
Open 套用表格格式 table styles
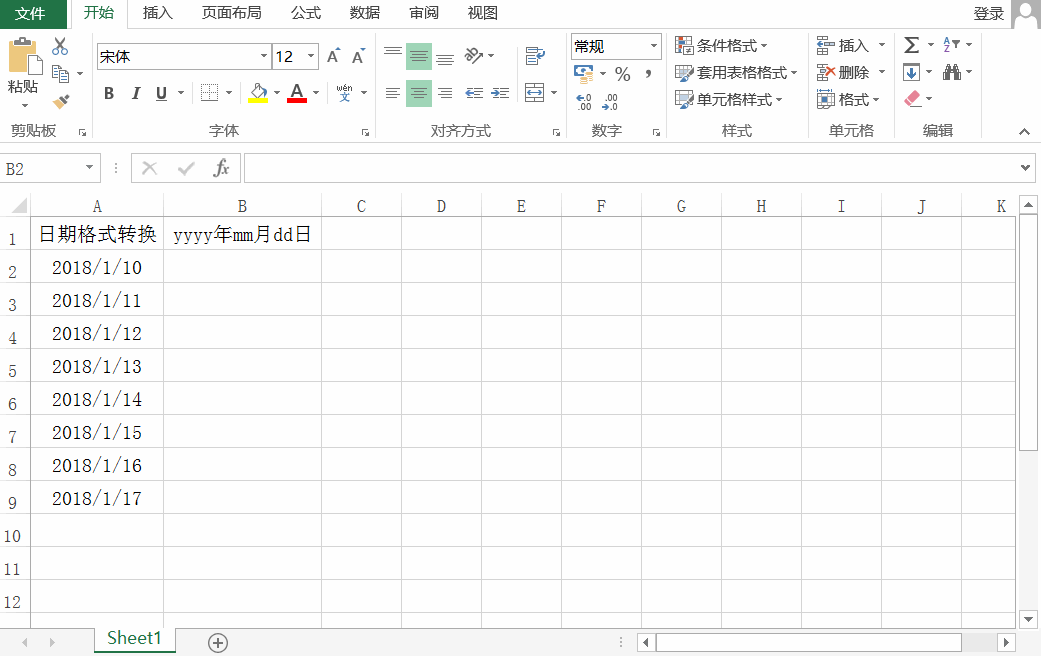tap(736, 72)
